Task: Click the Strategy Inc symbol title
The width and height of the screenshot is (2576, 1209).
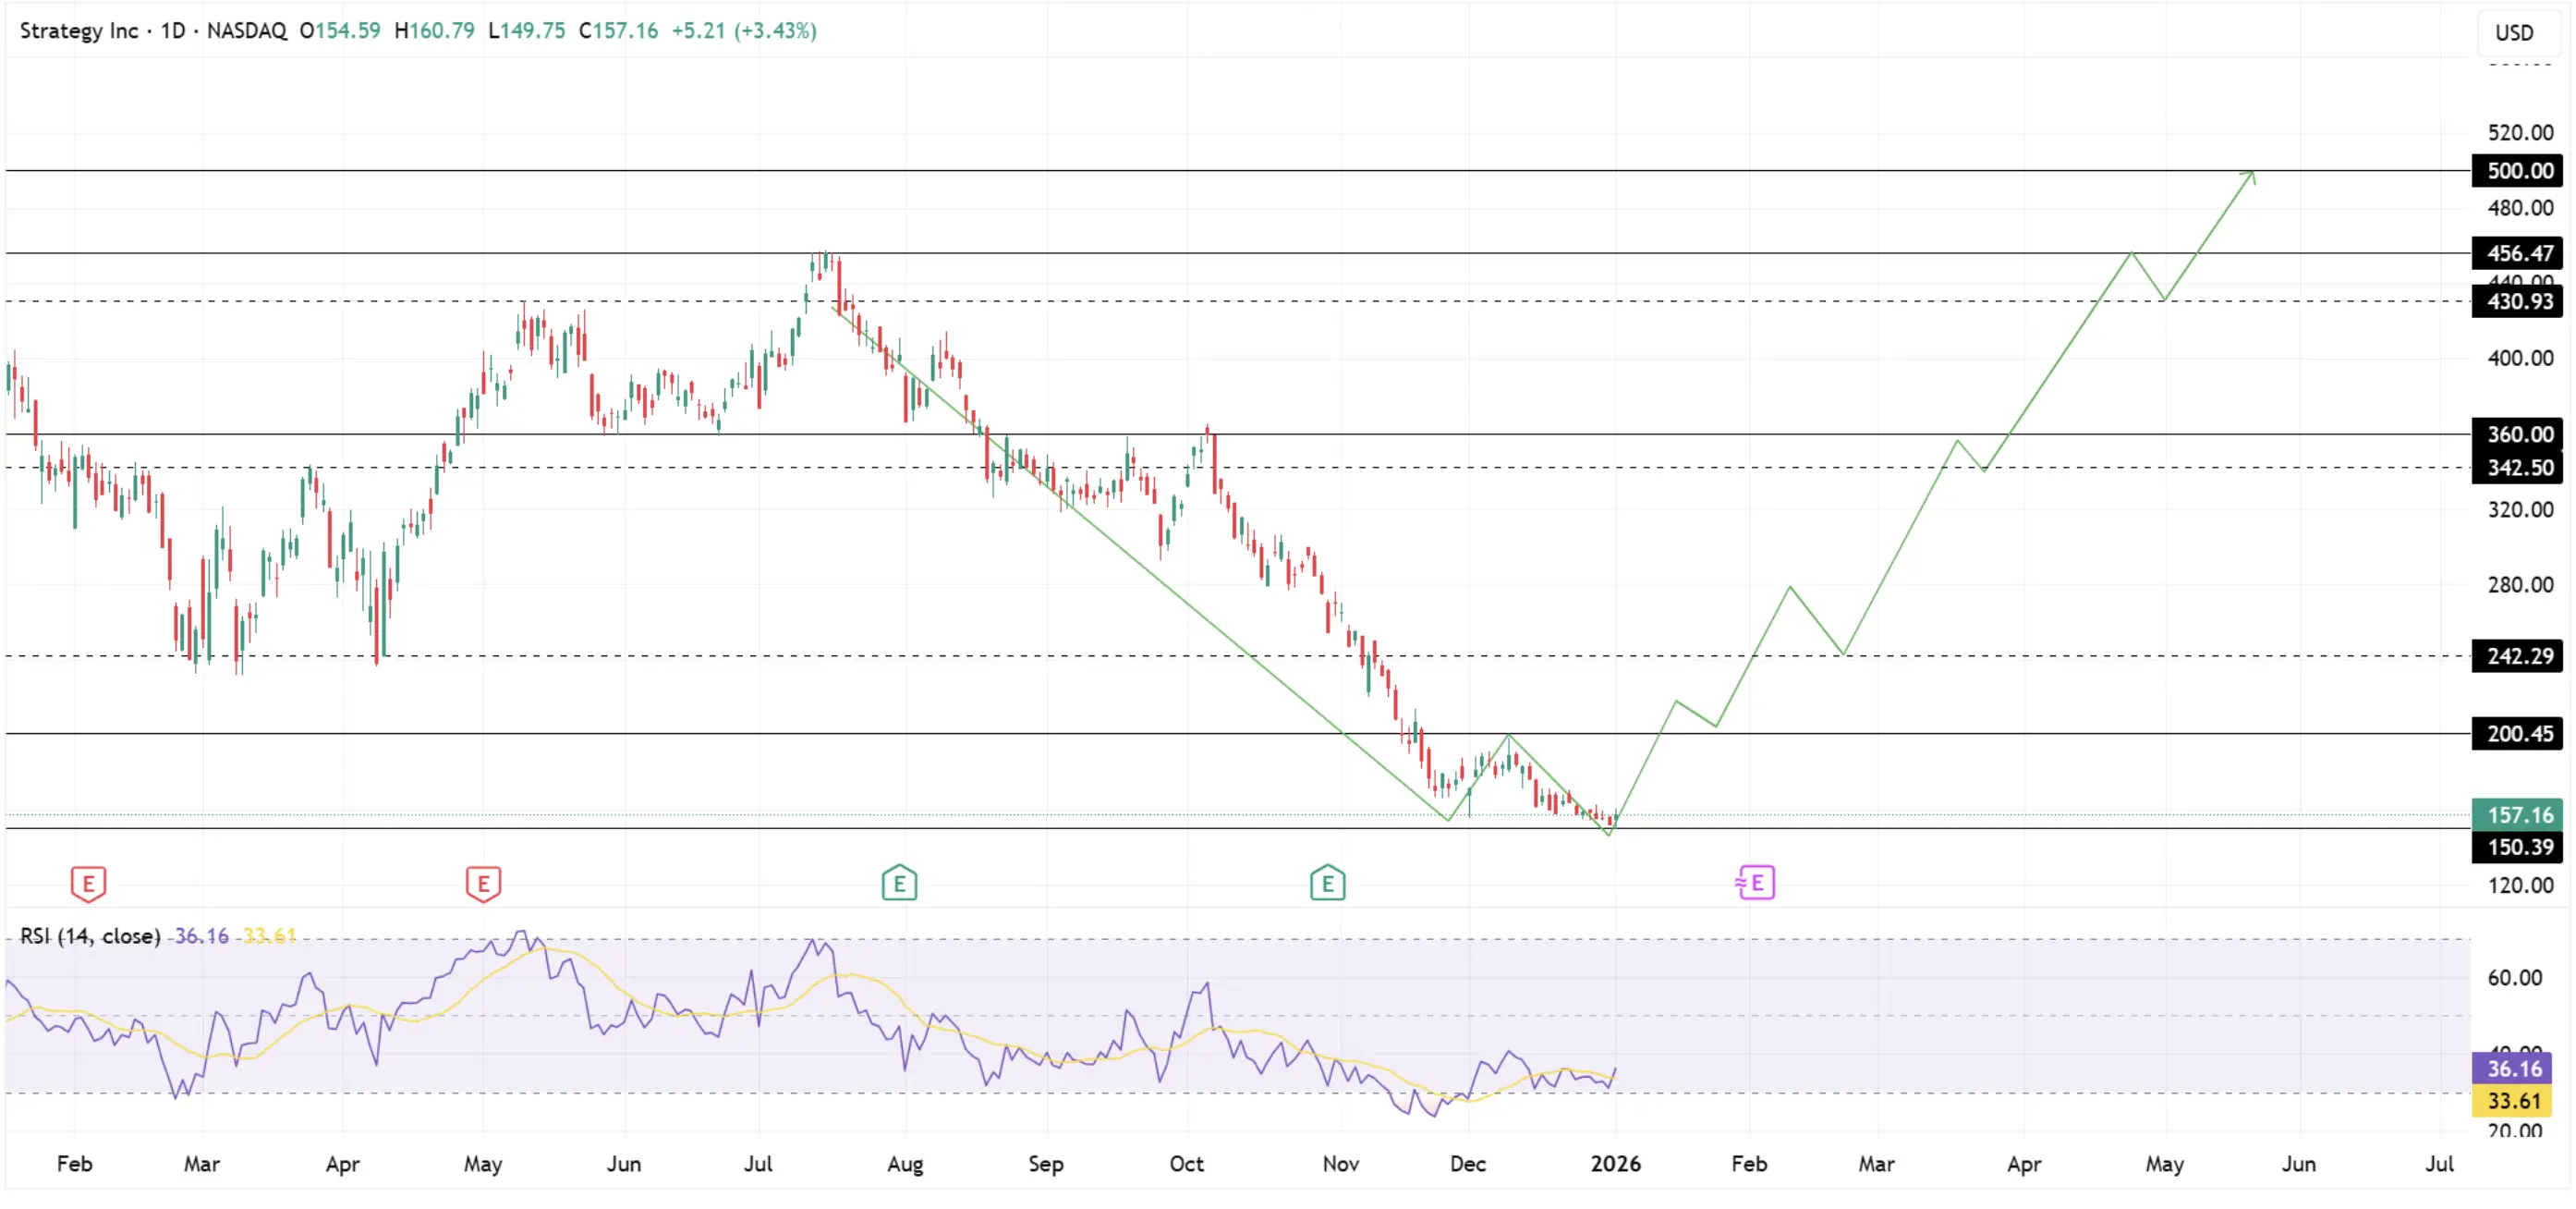Action: click(79, 31)
